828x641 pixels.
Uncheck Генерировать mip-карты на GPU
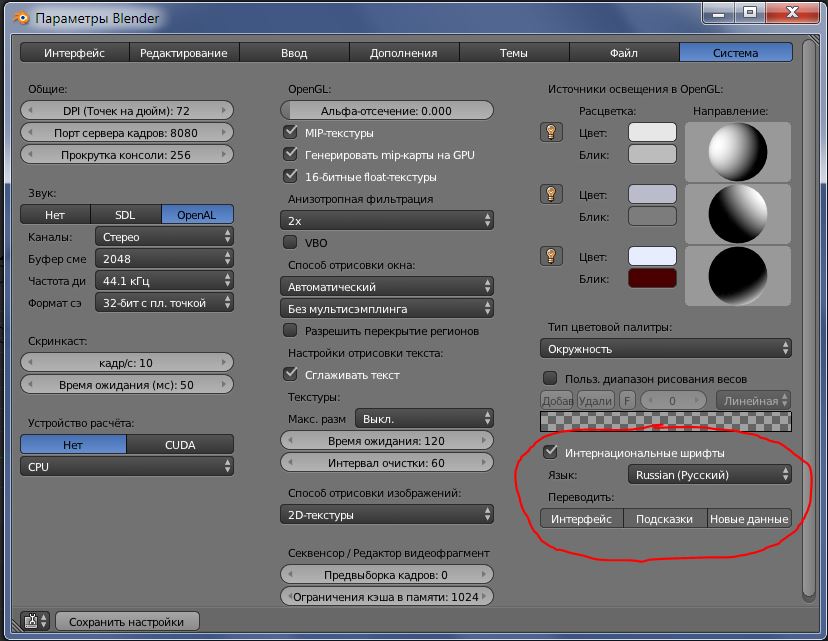290,154
